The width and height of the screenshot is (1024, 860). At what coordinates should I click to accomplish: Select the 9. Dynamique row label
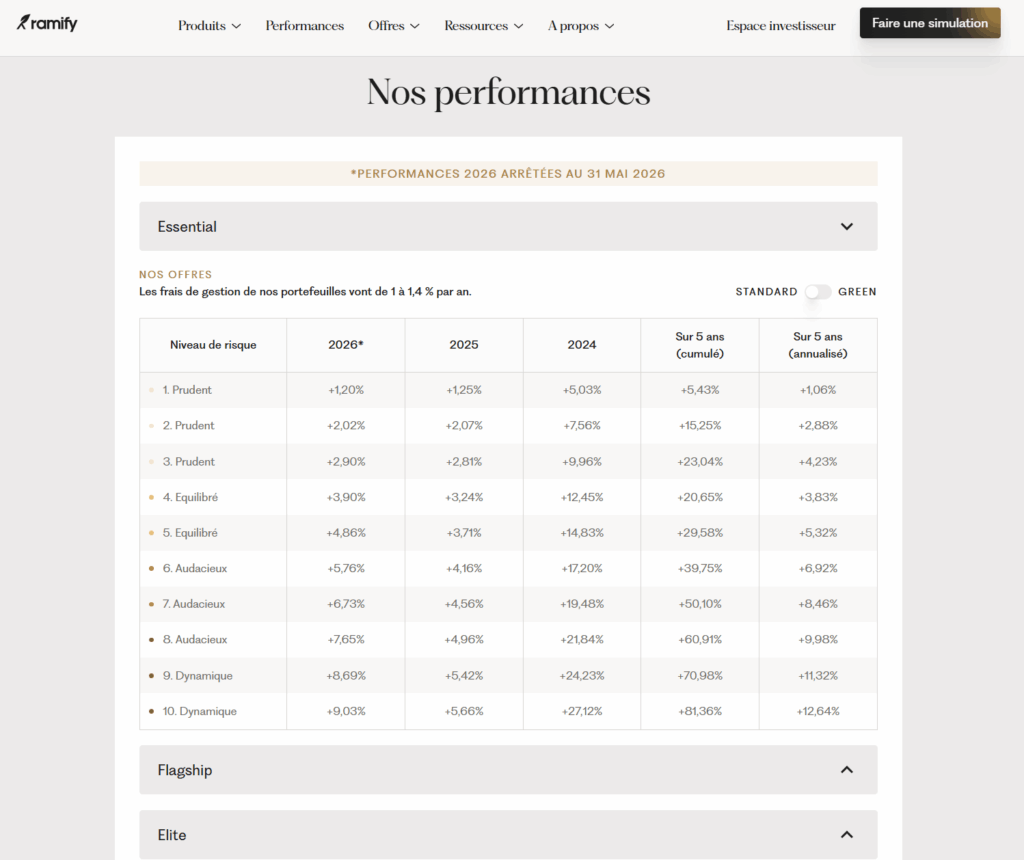pyautogui.click(x=197, y=675)
